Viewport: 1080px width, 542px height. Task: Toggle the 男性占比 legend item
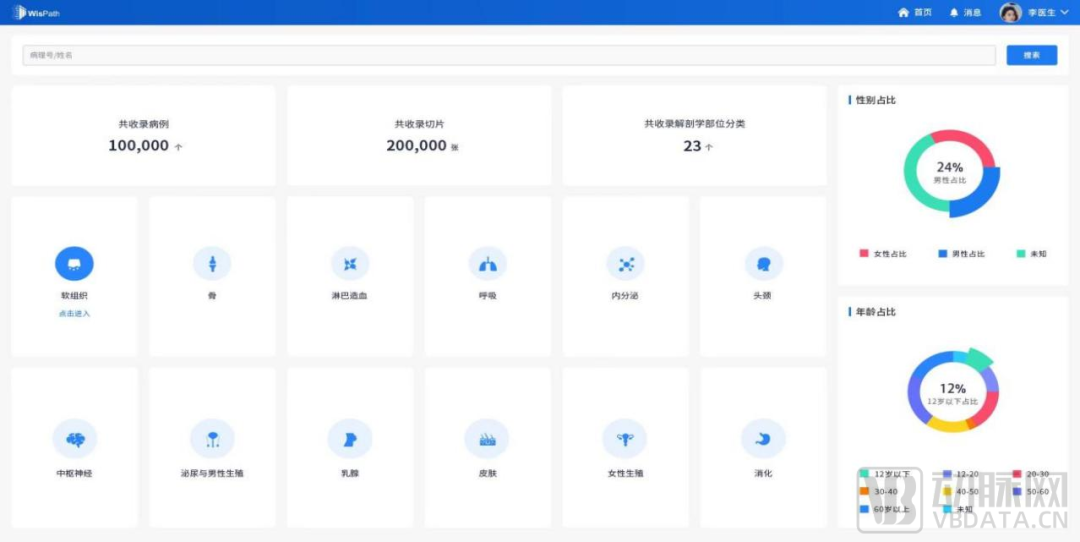coord(961,254)
